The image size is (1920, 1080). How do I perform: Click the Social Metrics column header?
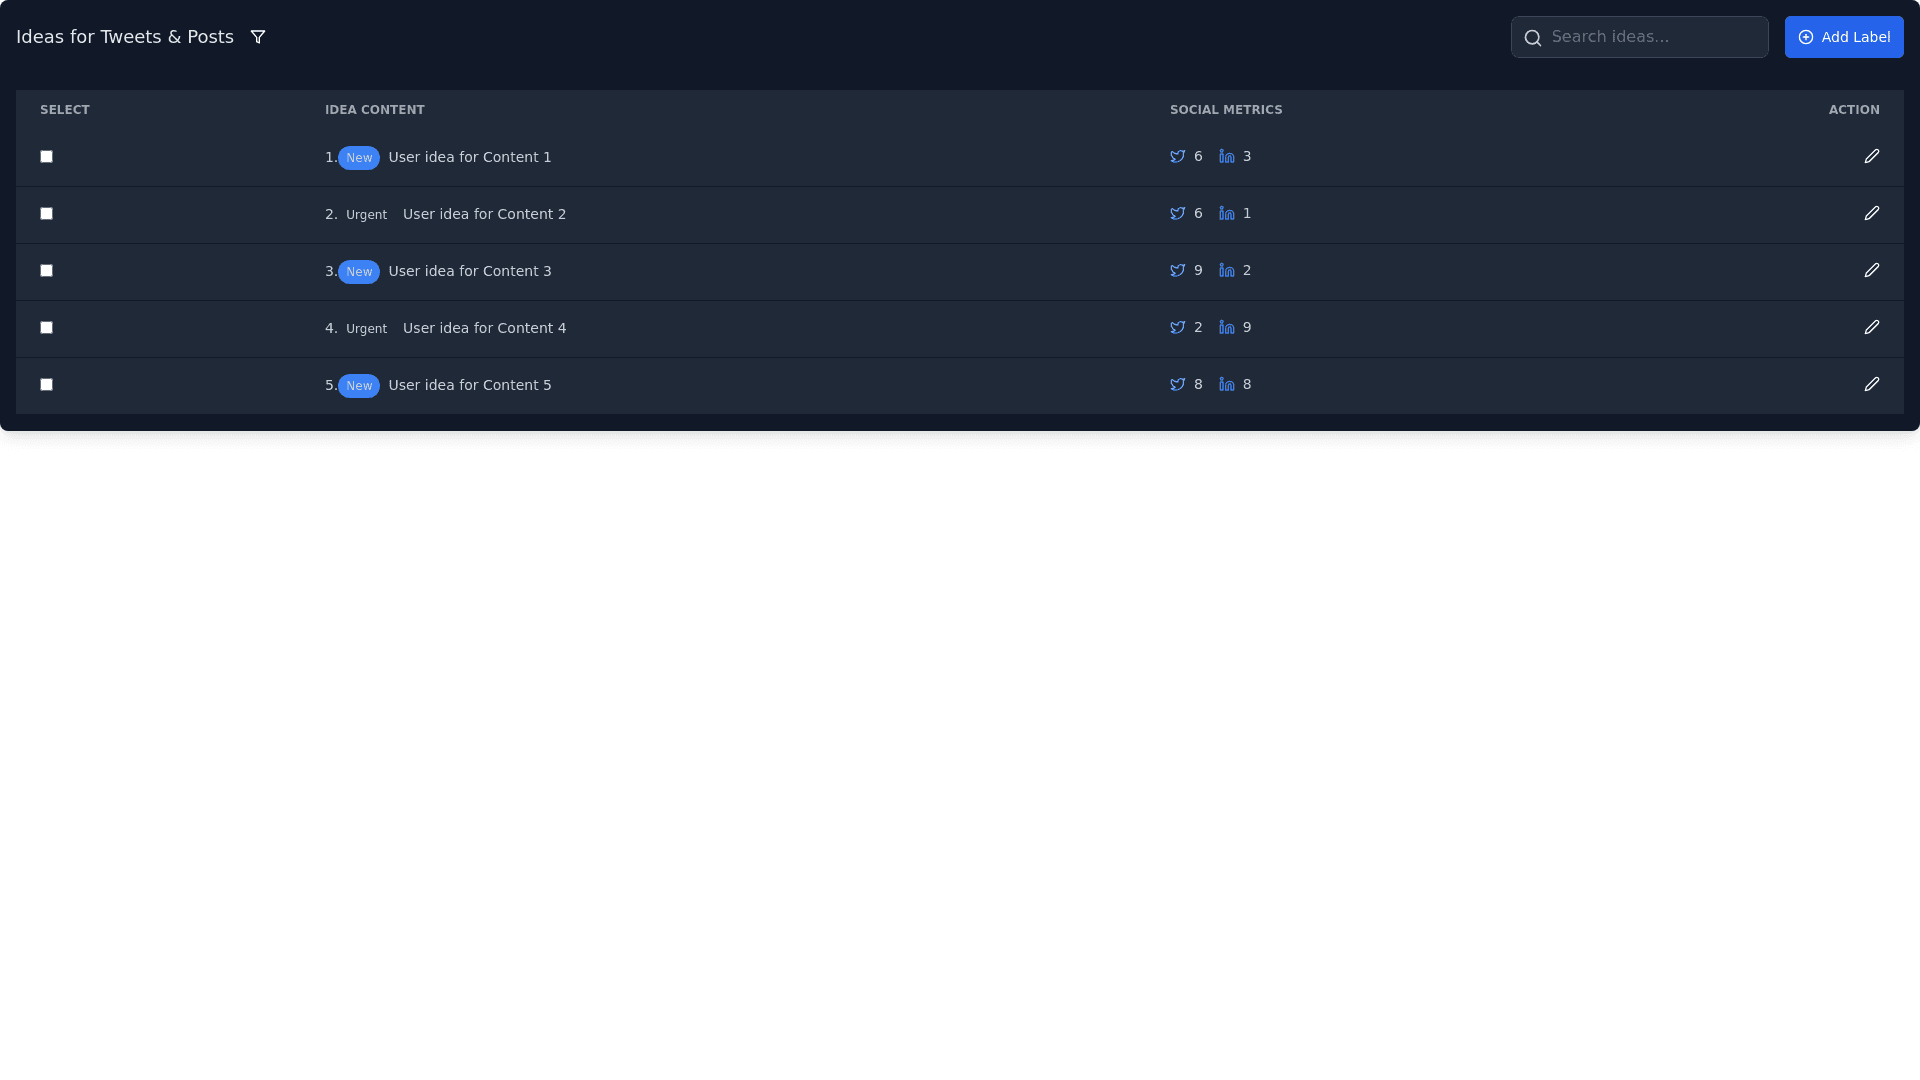[1225, 110]
